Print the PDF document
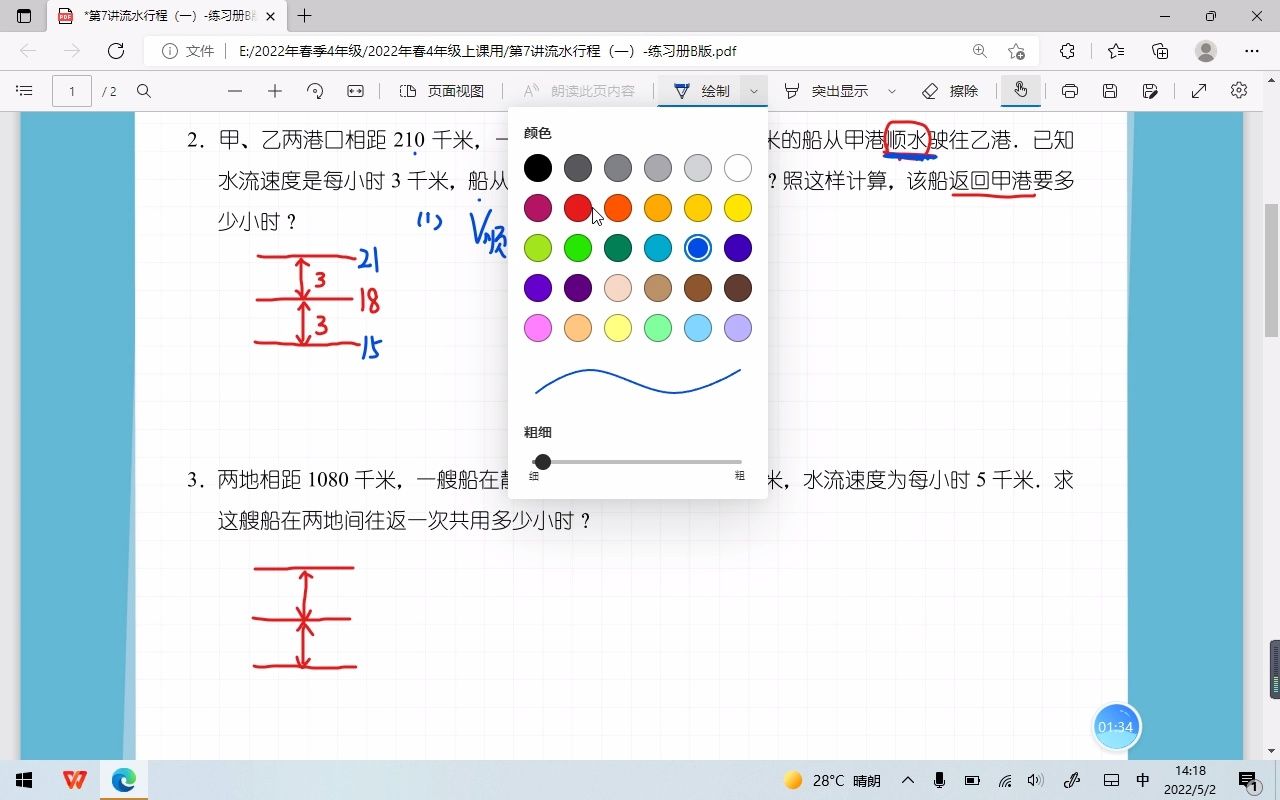Viewport: 1280px width, 800px height. [1070, 91]
